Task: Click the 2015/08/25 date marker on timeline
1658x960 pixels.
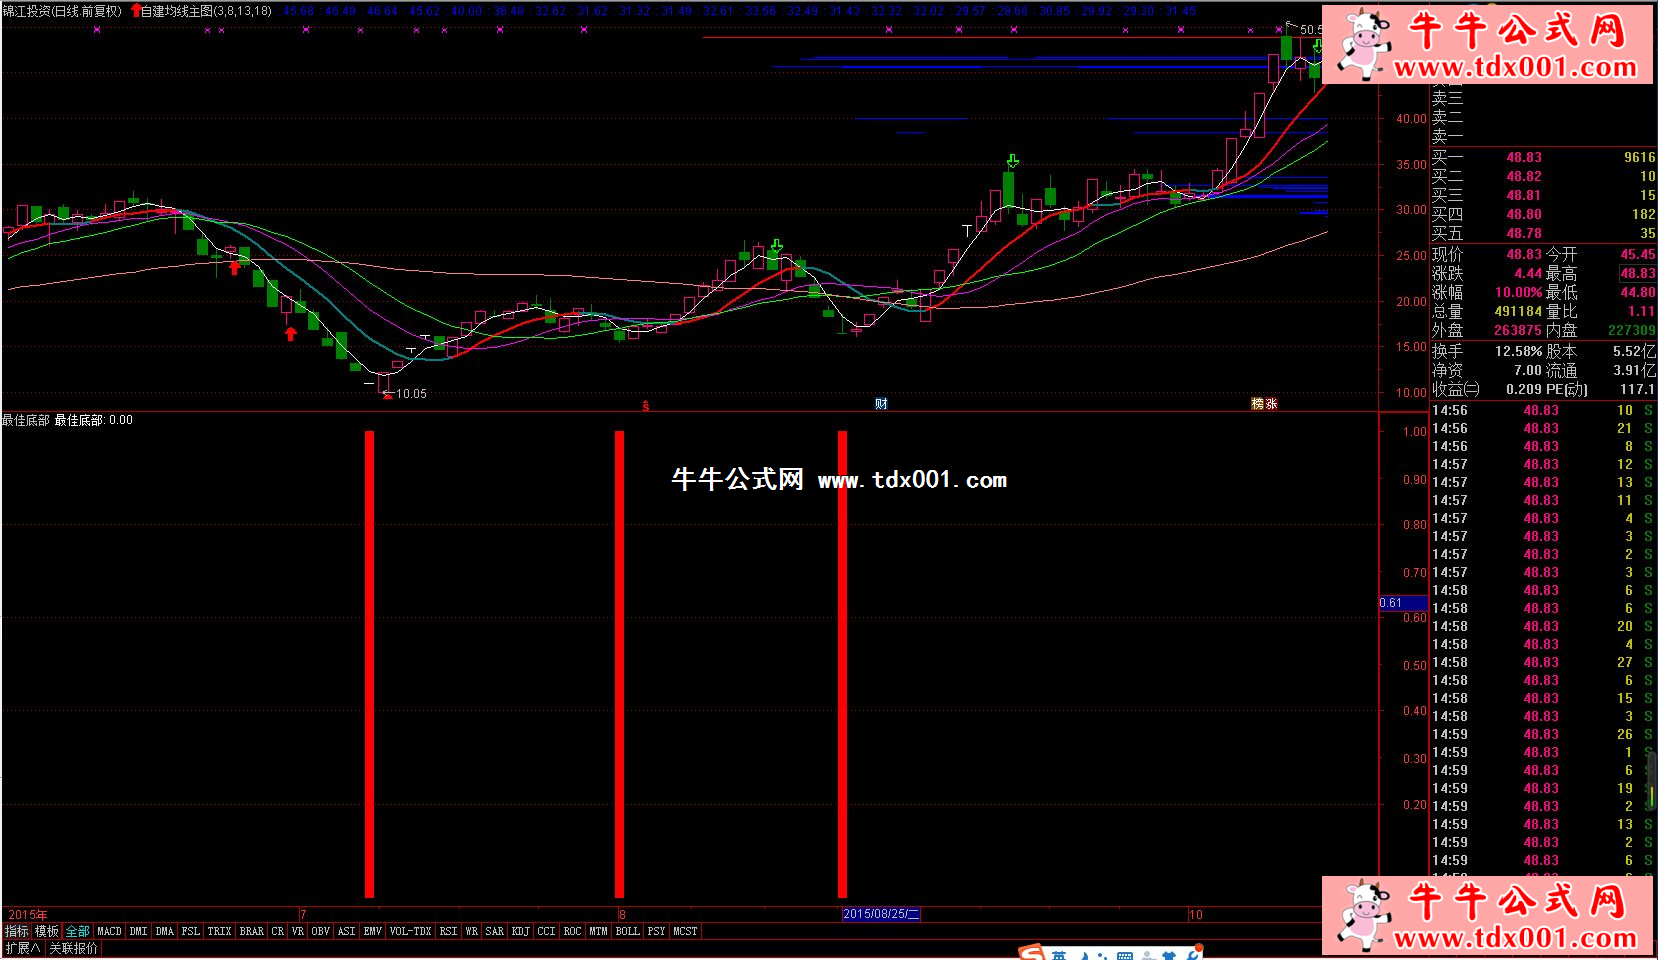Action: click(x=880, y=914)
